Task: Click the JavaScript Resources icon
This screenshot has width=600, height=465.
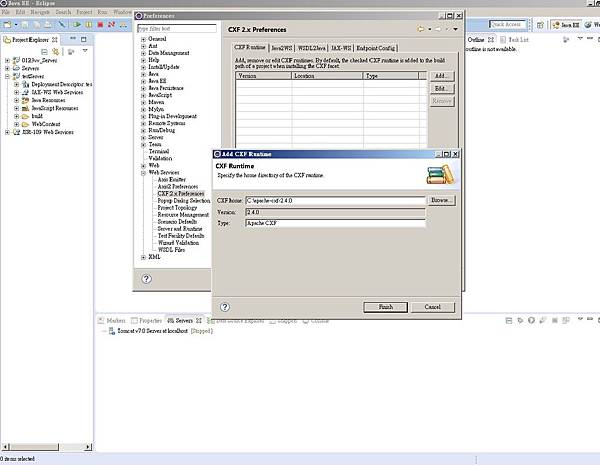Action: coord(26,108)
